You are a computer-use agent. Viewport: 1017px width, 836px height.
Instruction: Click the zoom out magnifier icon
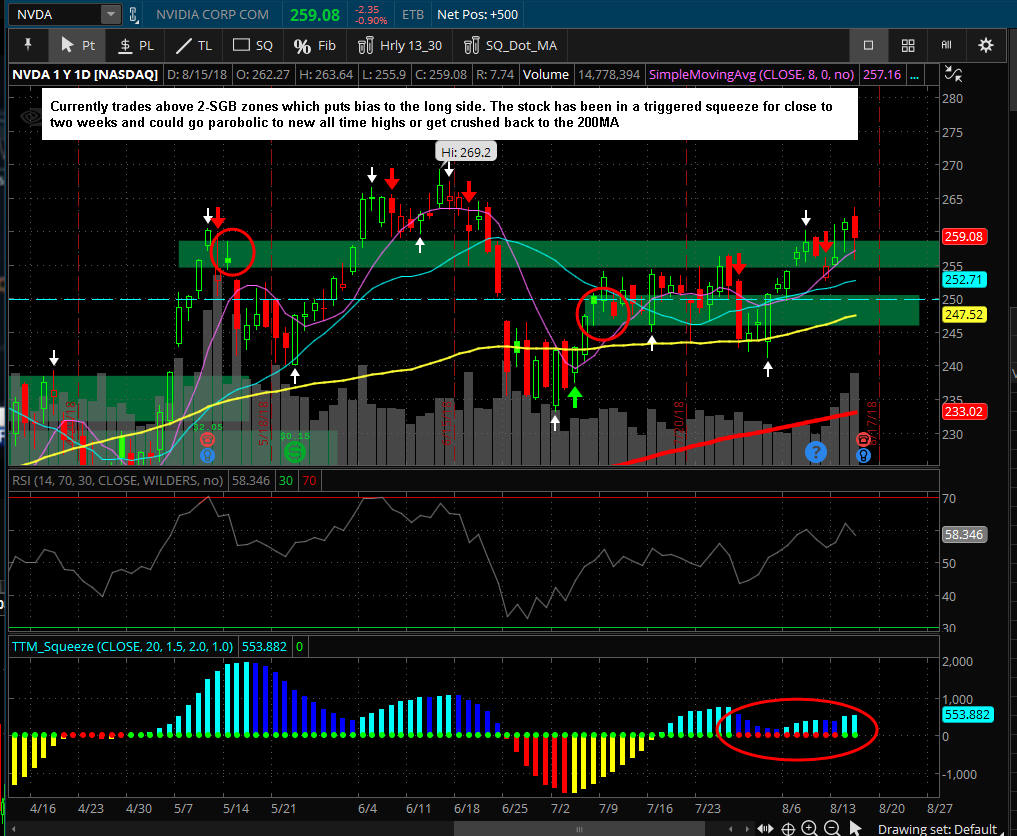coord(831,828)
